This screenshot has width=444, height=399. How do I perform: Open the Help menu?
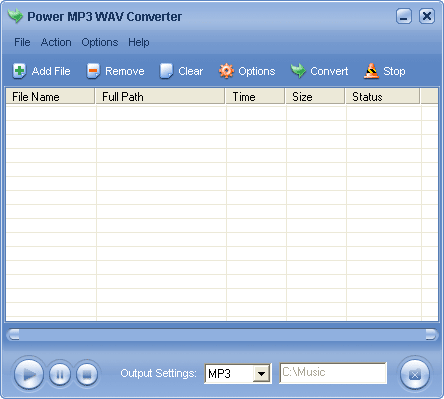[x=139, y=42]
